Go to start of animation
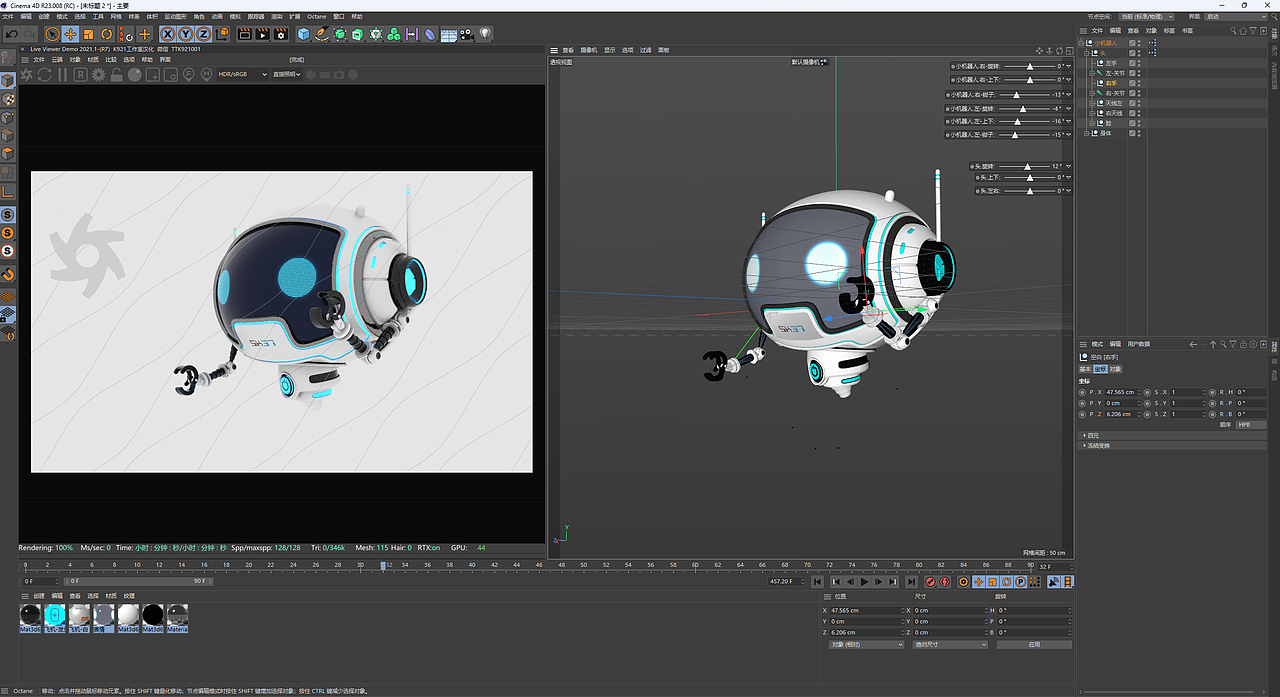The width and height of the screenshot is (1280, 697). click(817, 582)
